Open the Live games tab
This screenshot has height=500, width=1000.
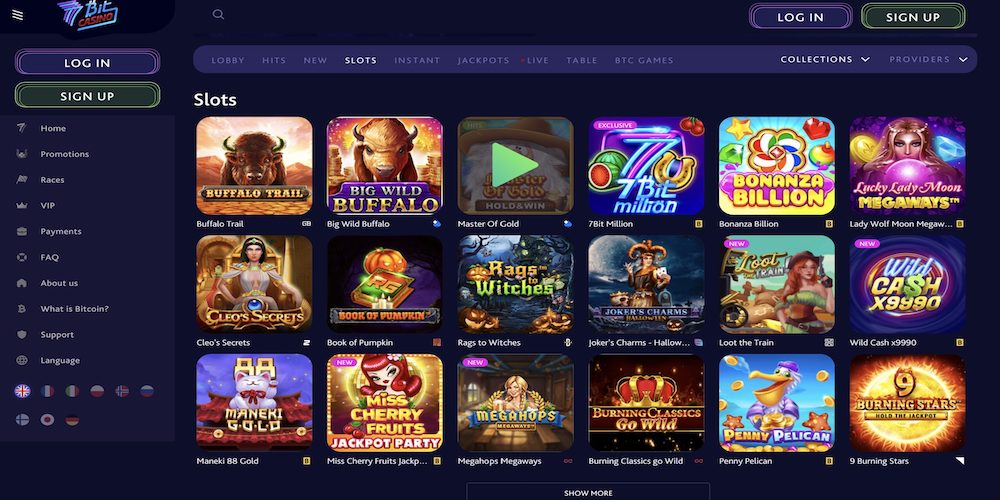click(x=535, y=61)
